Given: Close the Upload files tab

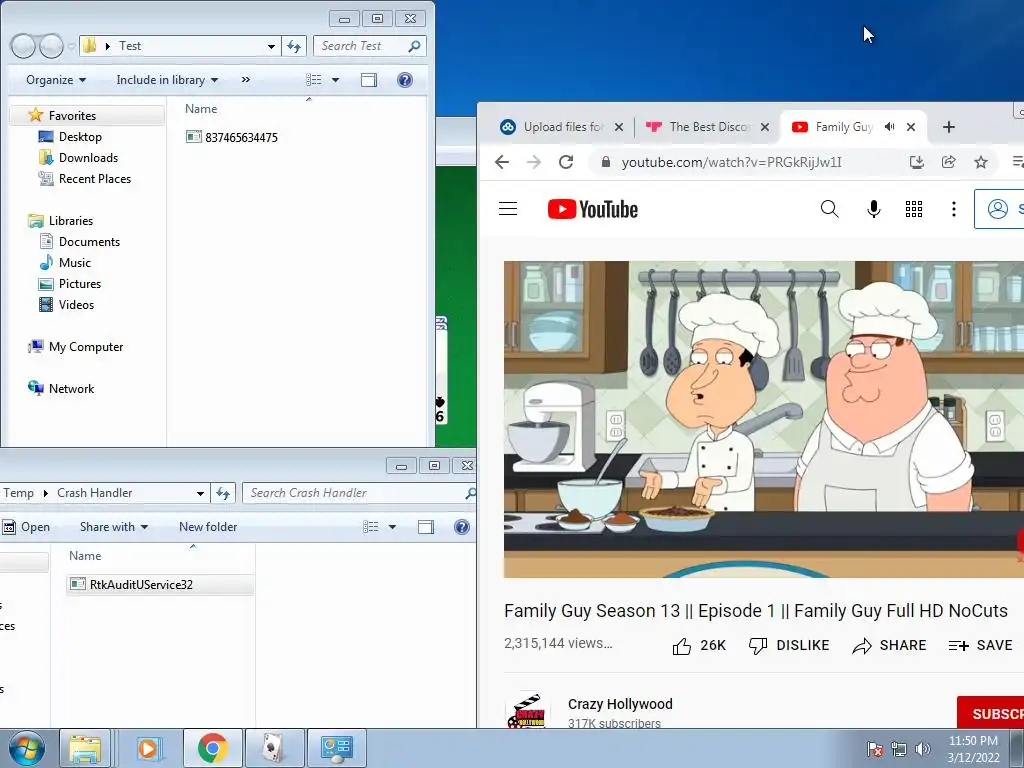Looking at the screenshot, I should (619, 127).
